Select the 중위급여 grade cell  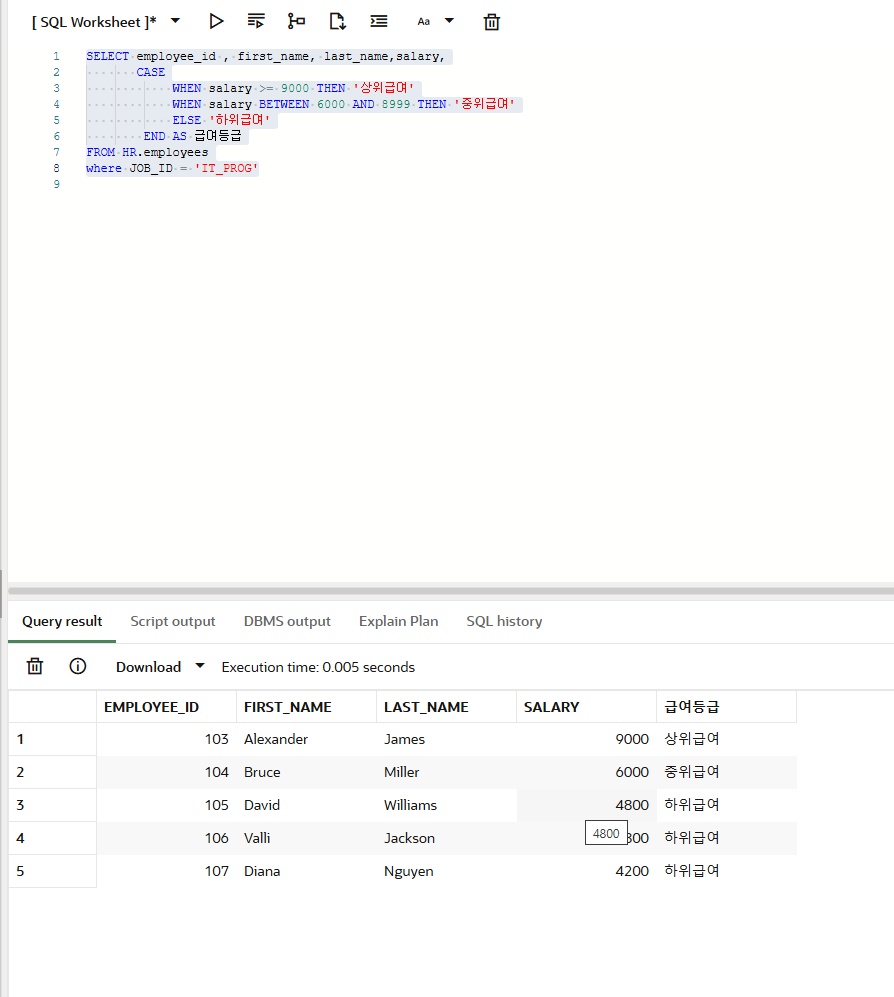726,772
